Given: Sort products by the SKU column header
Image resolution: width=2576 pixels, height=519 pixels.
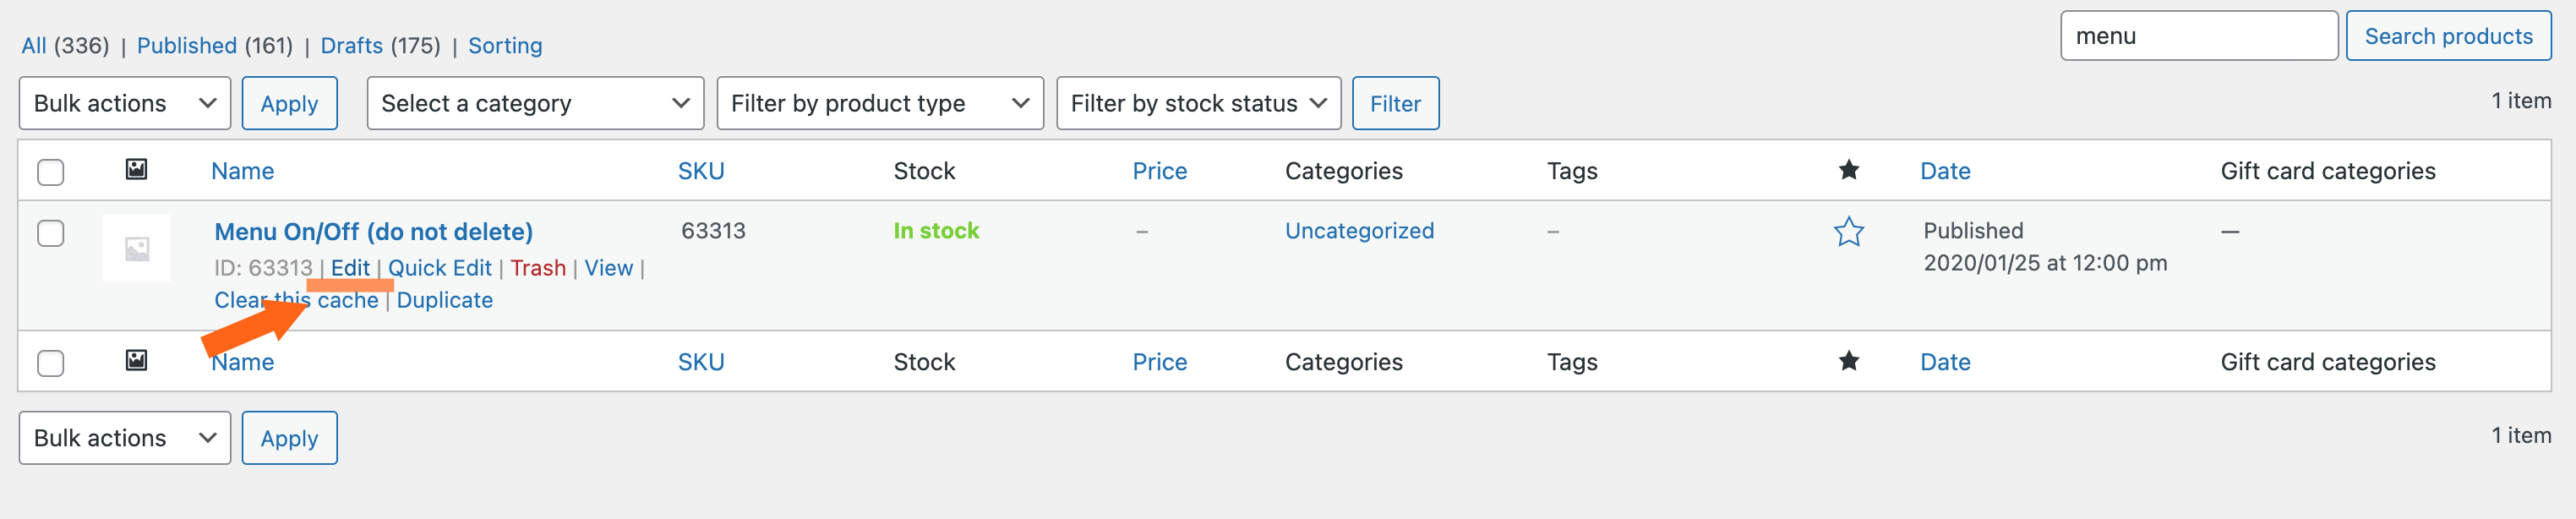Looking at the screenshot, I should (x=701, y=171).
